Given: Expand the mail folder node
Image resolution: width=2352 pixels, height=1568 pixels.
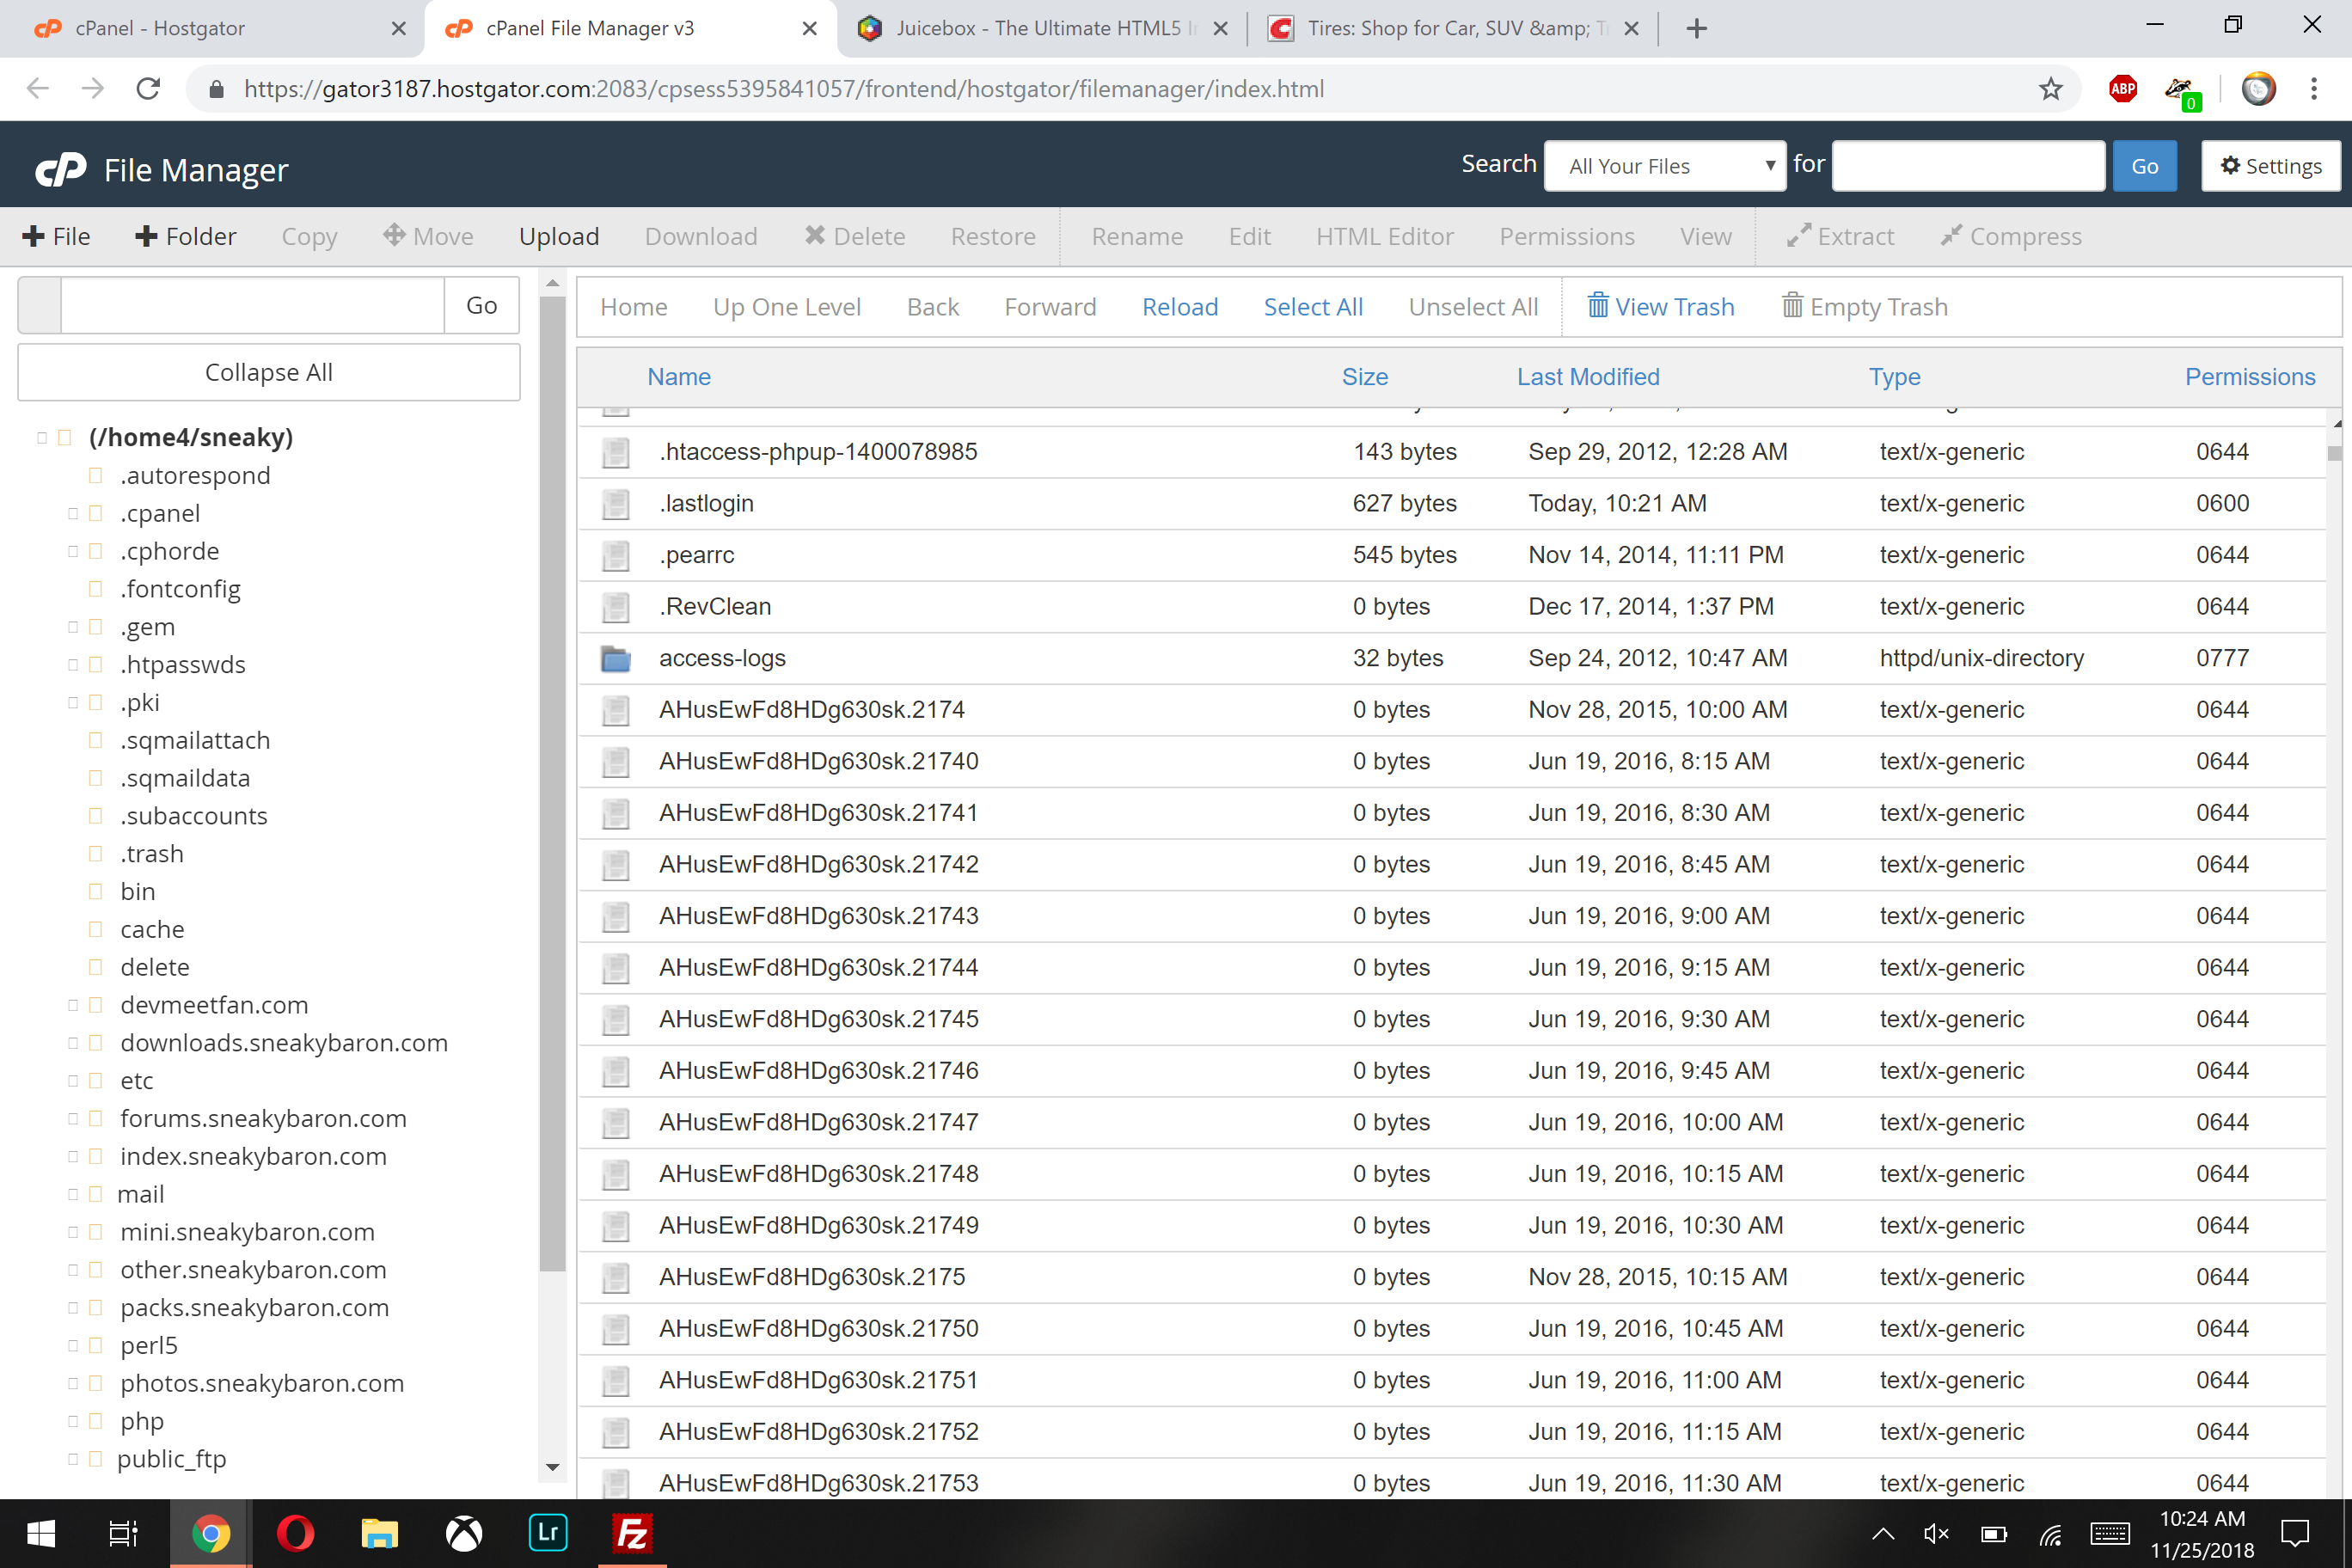Looking at the screenshot, I should click(73, 1195).
